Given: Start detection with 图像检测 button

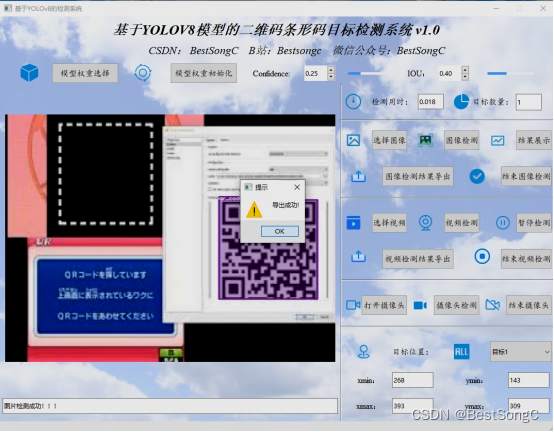Looking at the screenshot, I should pyautogui.click(x=461, y=140).
